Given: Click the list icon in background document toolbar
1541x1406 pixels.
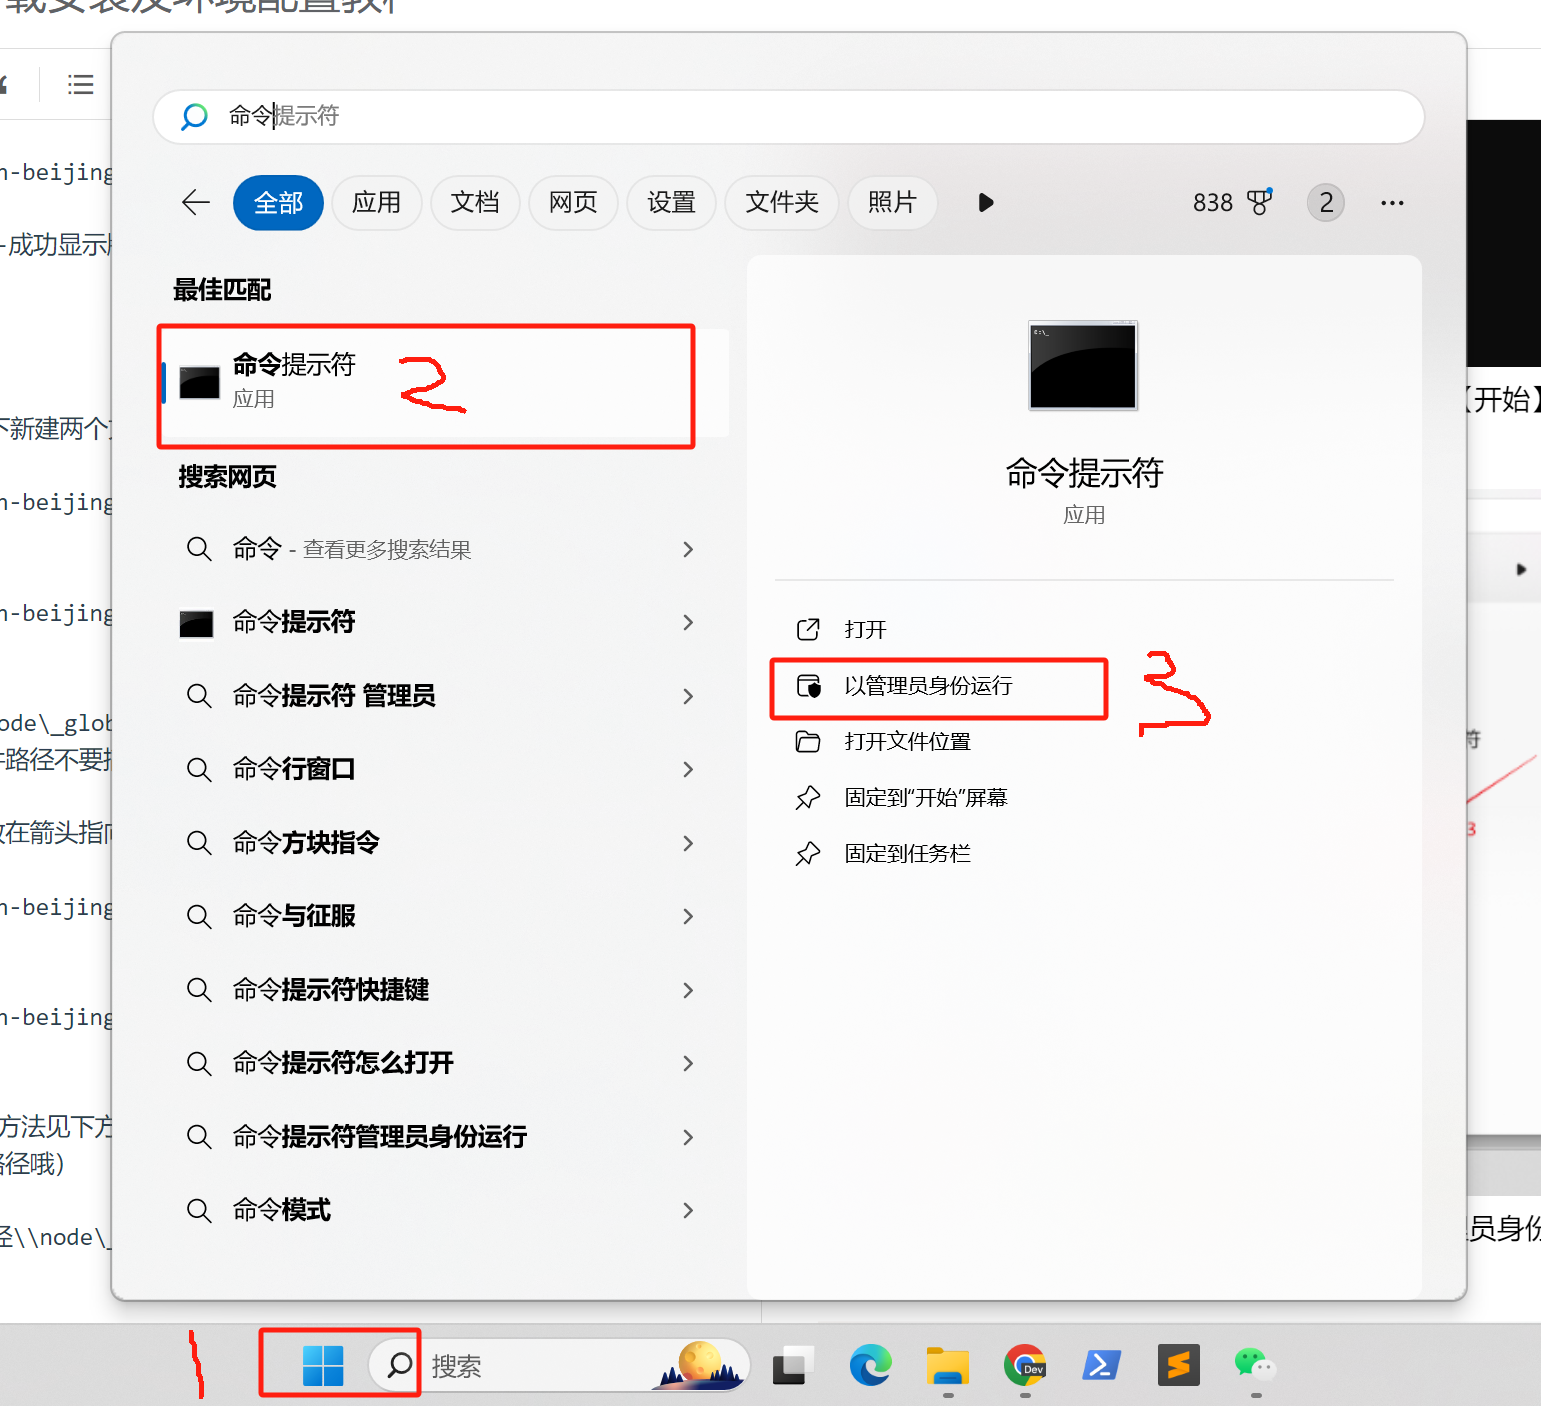Looking at the screenshot, I should click(x=81, y=85).
